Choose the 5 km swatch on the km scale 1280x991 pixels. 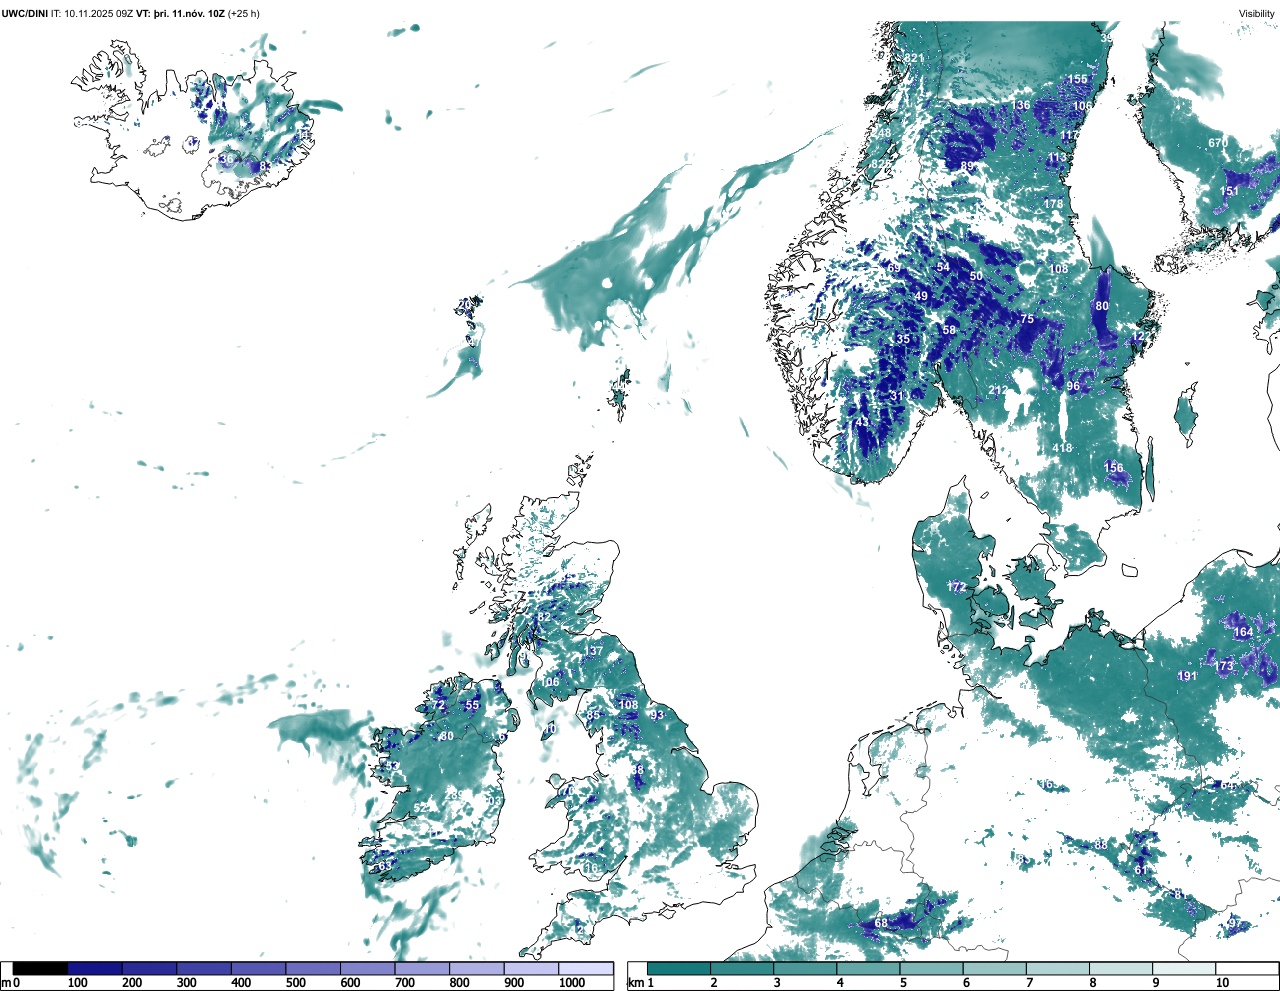point(931,968)
